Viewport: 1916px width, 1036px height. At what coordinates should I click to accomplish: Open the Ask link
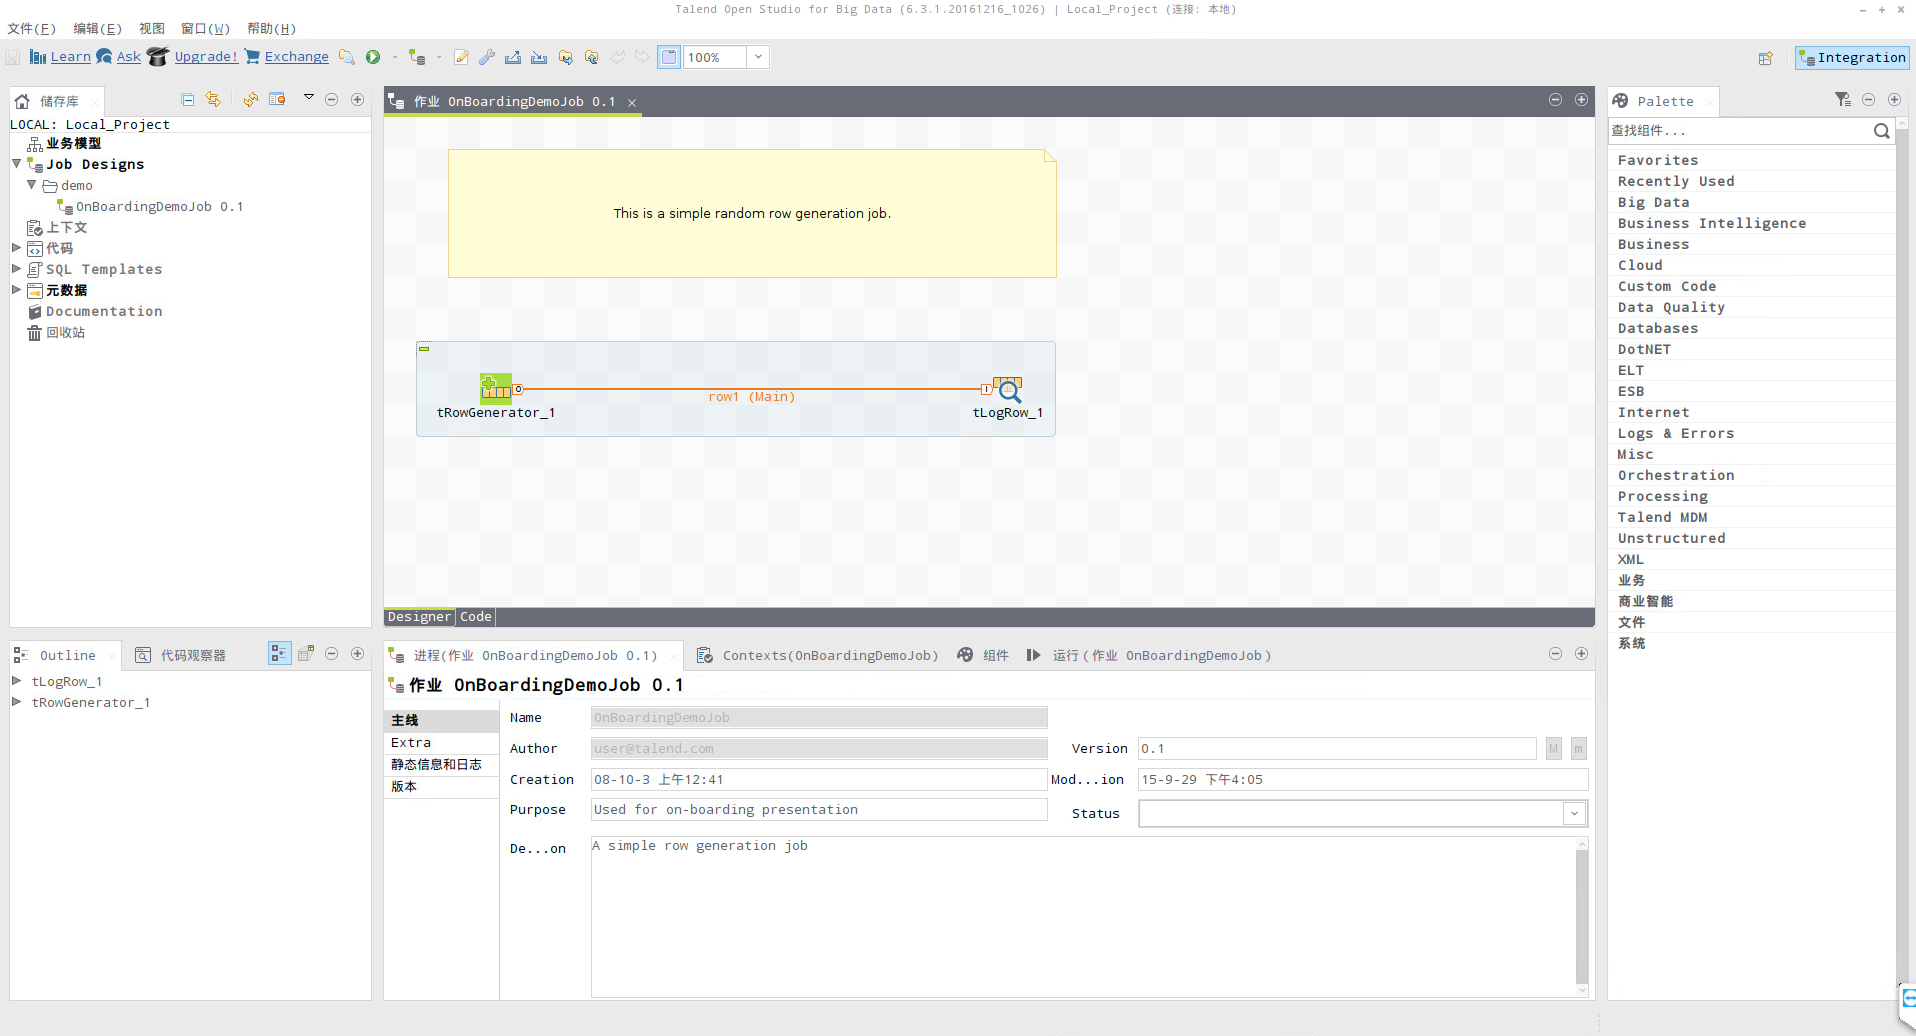click(129, 57)
